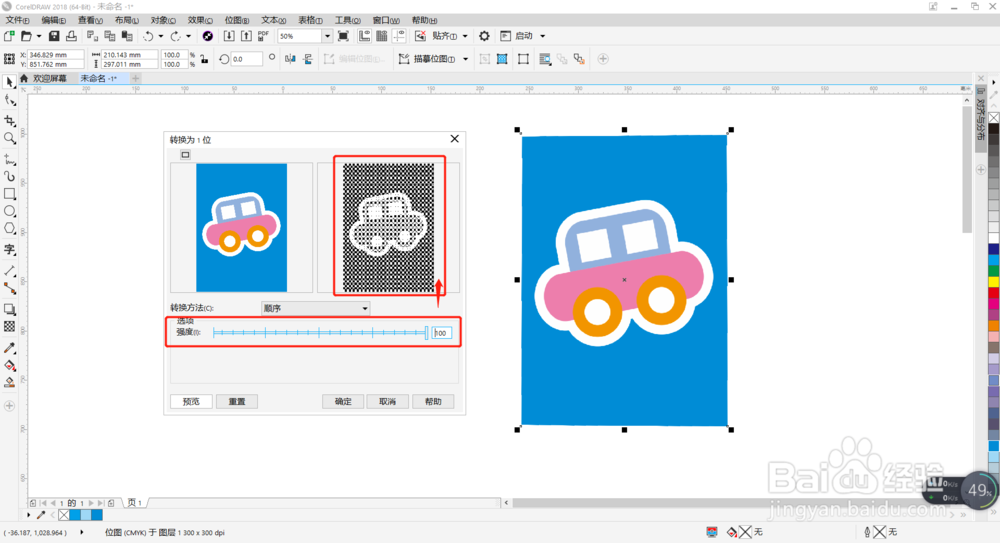Screen dimensions: 1000x543
Task: Click the 重置 button
Action: click(x=237, y=401)
